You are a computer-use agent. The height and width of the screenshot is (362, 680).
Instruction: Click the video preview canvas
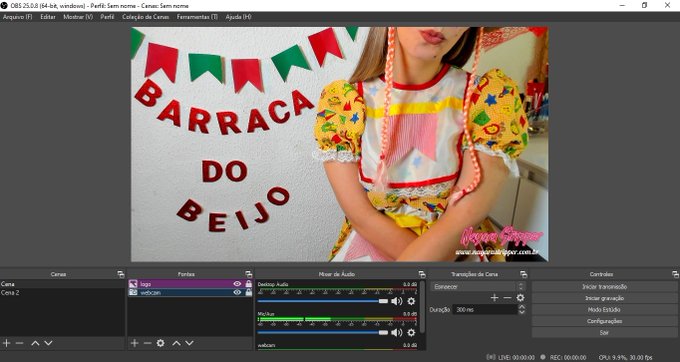(x=340, y=144)
